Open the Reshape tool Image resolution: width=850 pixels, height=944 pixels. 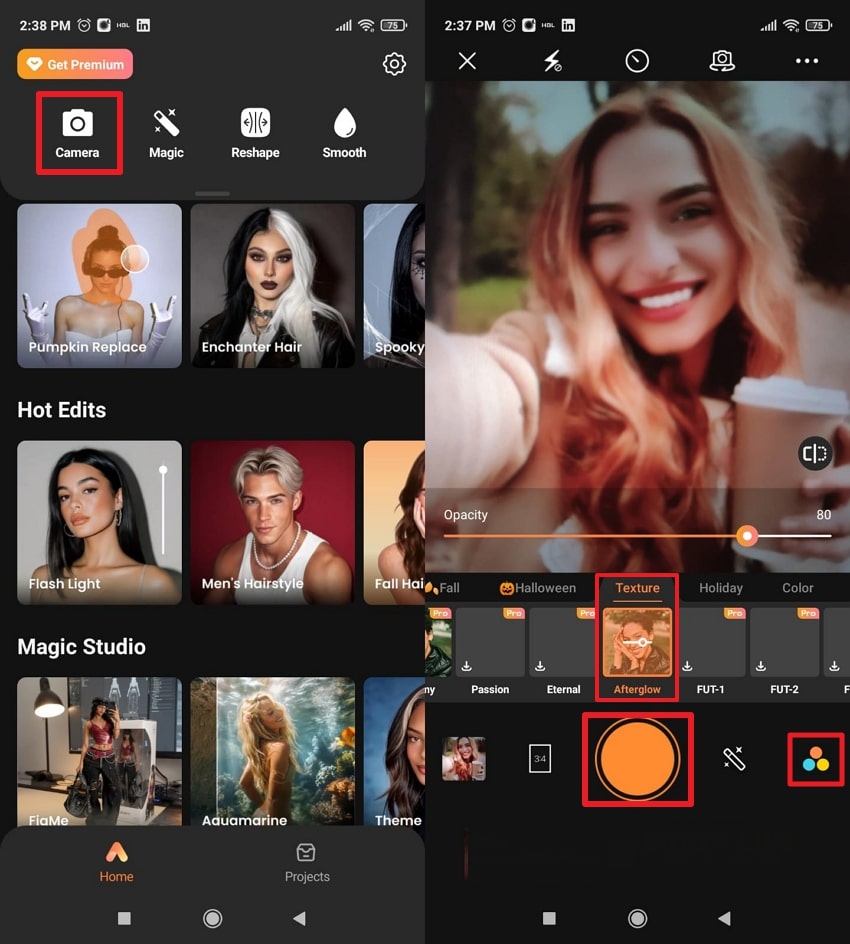(255, 134)
